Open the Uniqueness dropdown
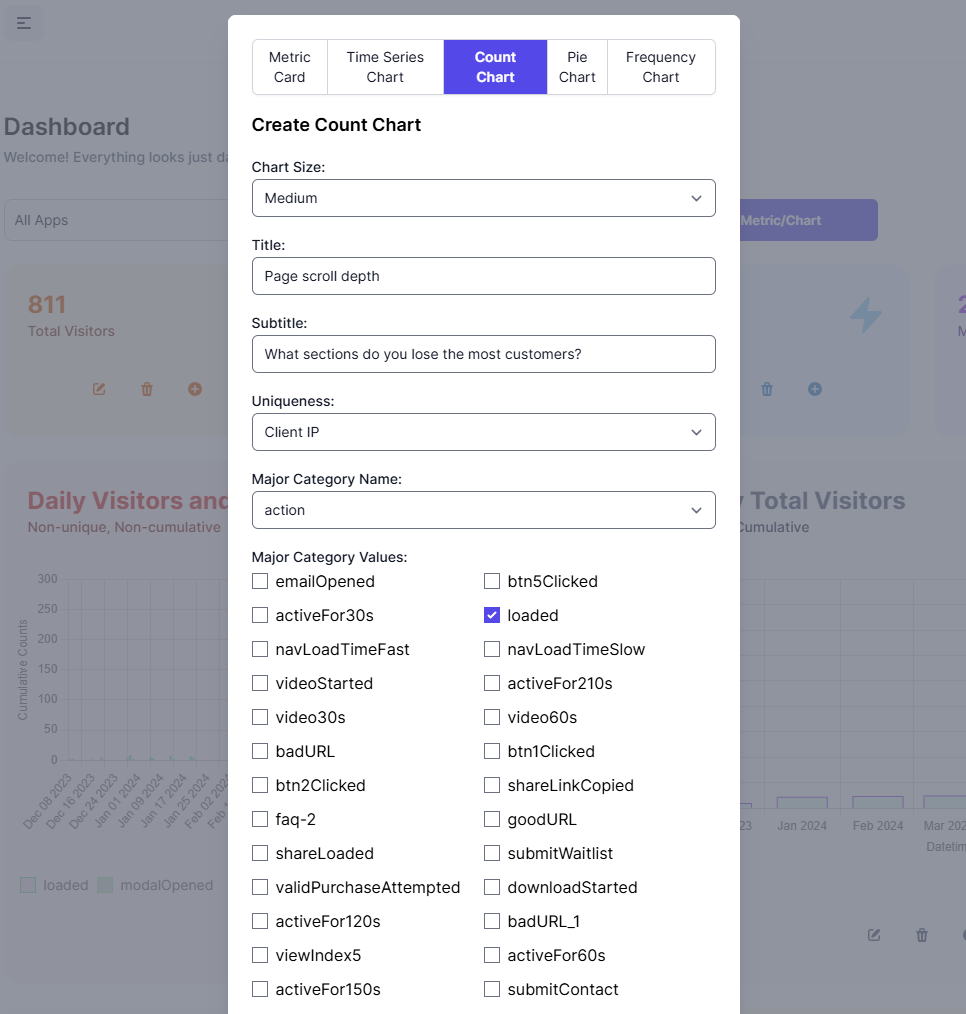This screenshot has height=1014, width=966. pyautogui.click(x=484, y=432)
